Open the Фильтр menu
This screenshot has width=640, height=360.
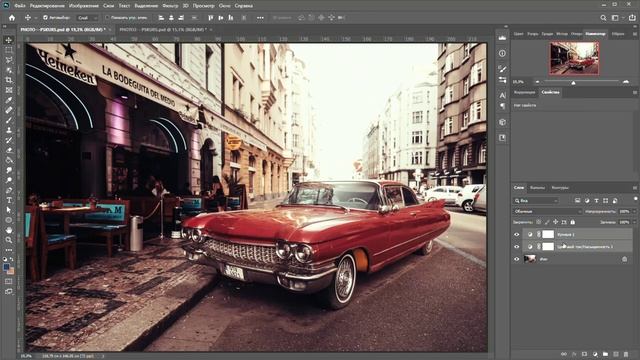coord(170,6)
